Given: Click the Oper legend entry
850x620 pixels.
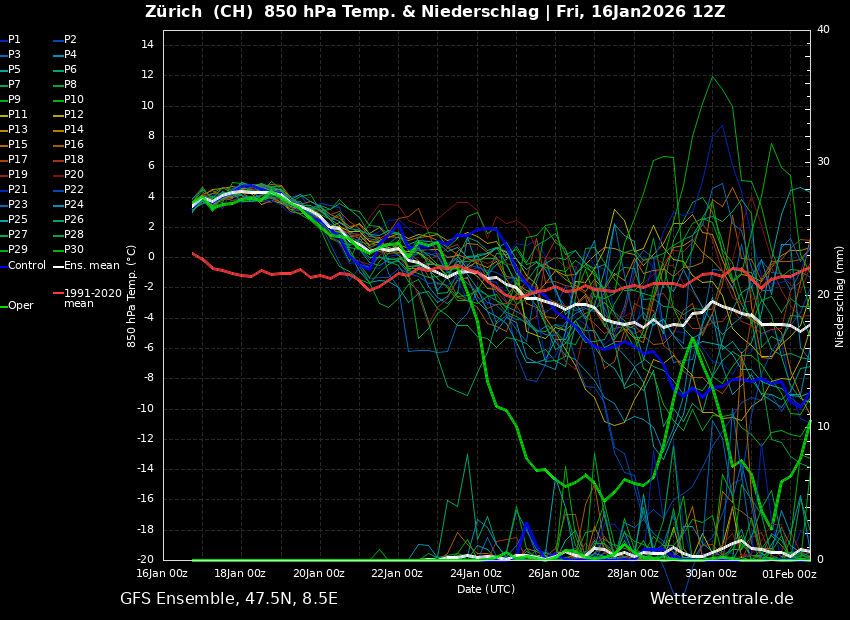Looking at the screenshot, I should [x=21, y=306].
